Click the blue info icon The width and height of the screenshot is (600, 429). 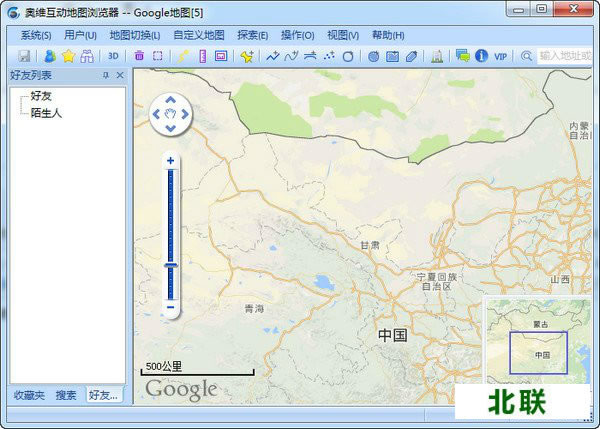point(481,56)
